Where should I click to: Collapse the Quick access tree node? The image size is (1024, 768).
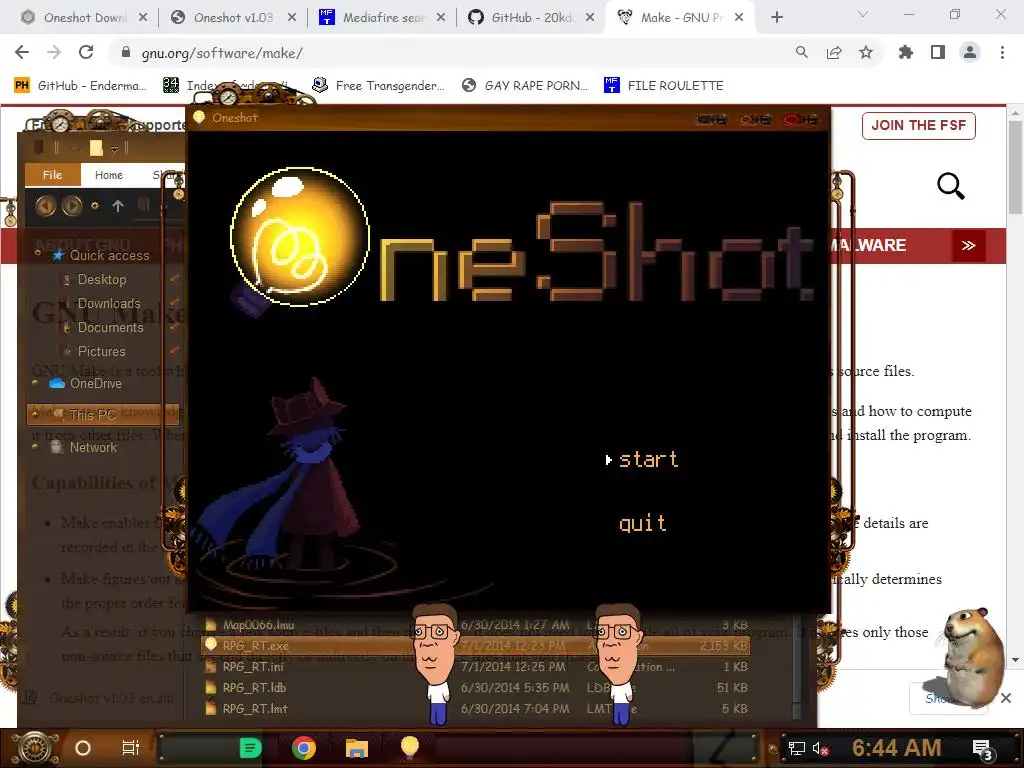click(x=37, y=252)
